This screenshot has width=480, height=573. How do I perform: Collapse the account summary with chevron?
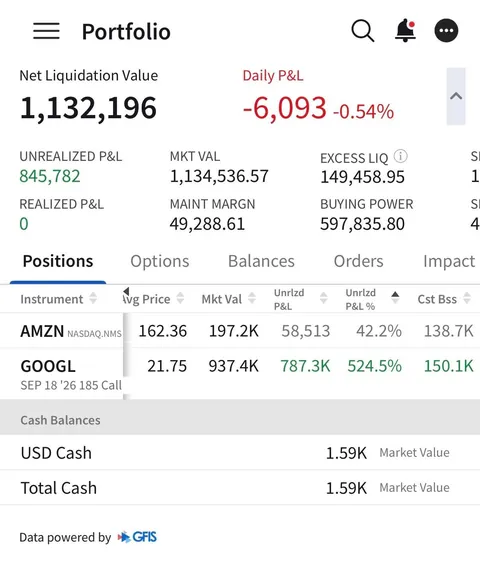pos(456,96)
